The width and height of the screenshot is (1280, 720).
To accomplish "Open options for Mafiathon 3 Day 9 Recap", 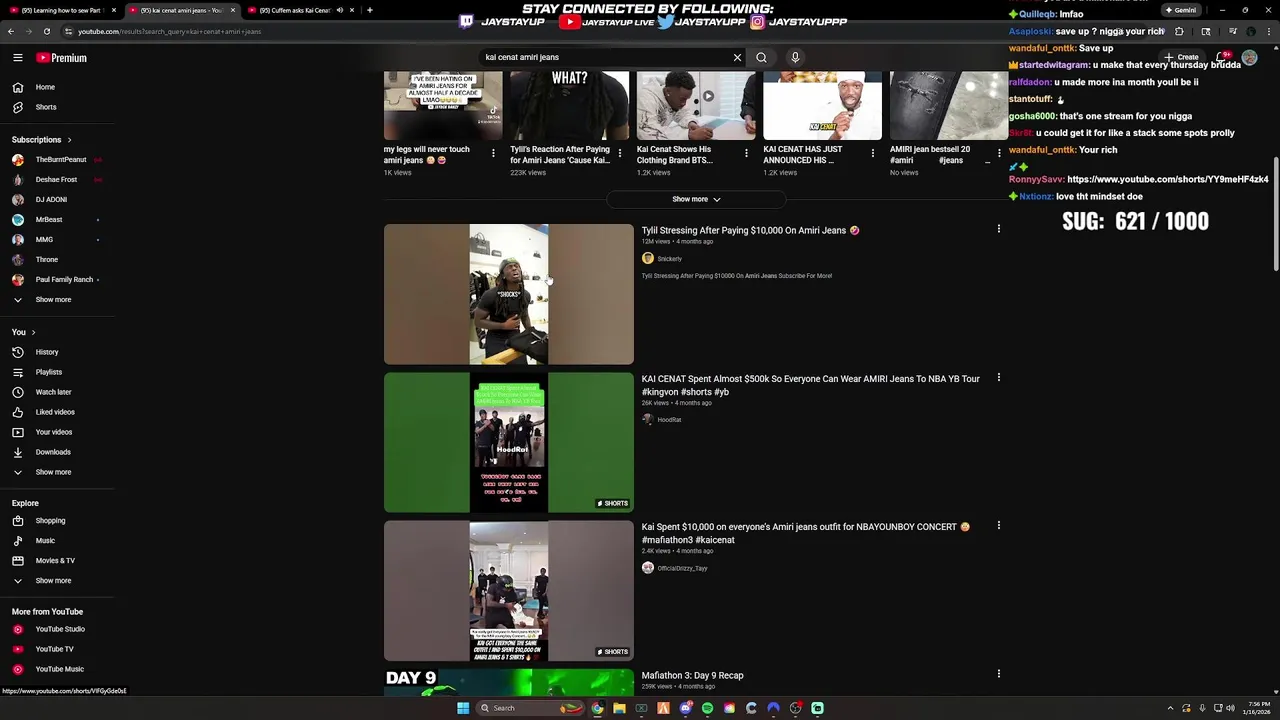I will [998, 674].
